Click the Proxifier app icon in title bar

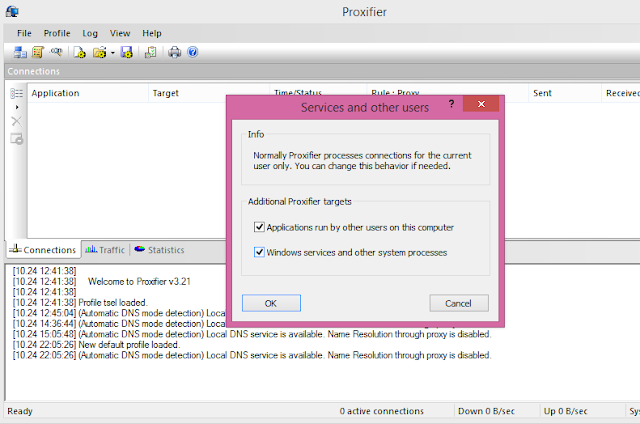click(x=12, y=11)
